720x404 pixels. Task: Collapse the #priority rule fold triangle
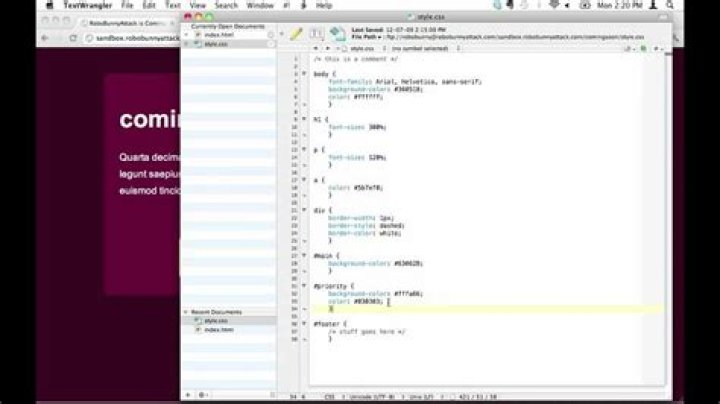pos(304,286)
